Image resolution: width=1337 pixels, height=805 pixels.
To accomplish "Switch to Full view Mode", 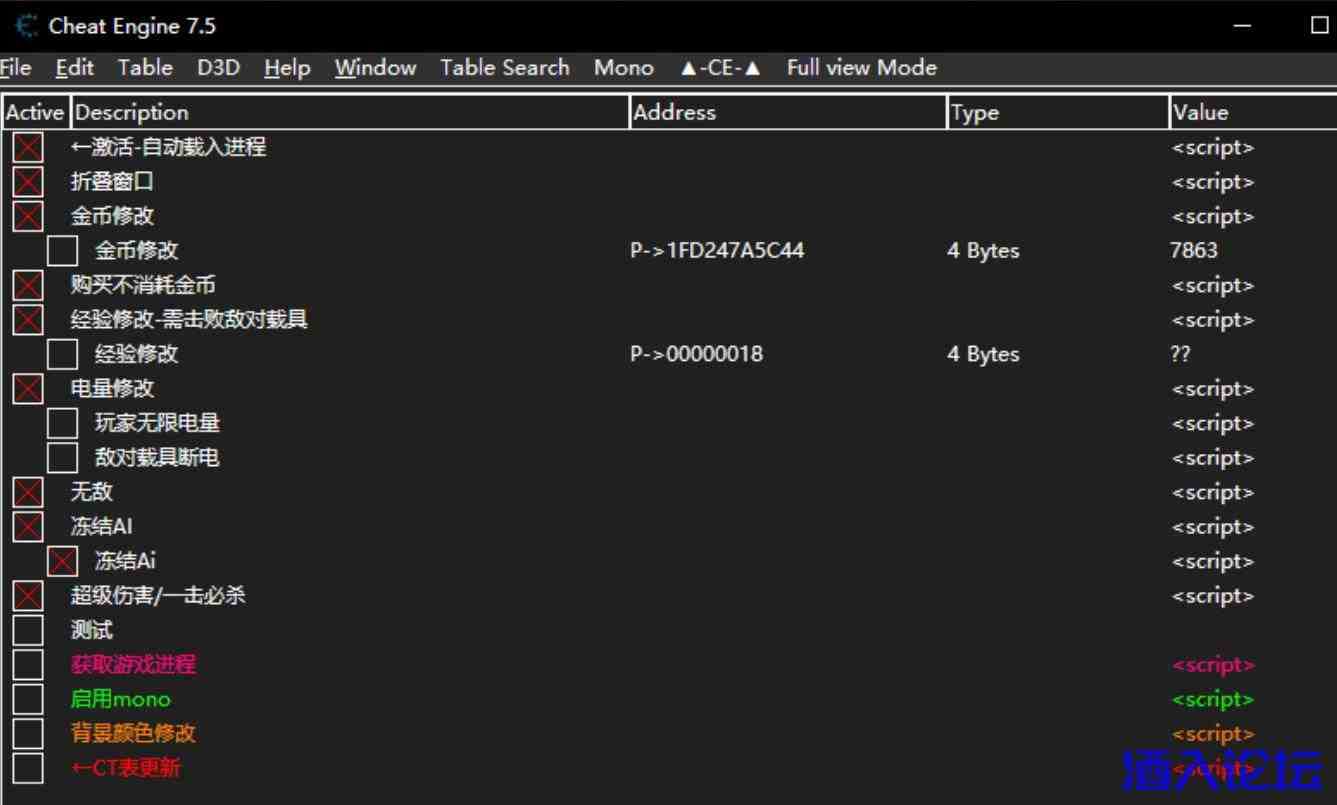I will 861,68.
